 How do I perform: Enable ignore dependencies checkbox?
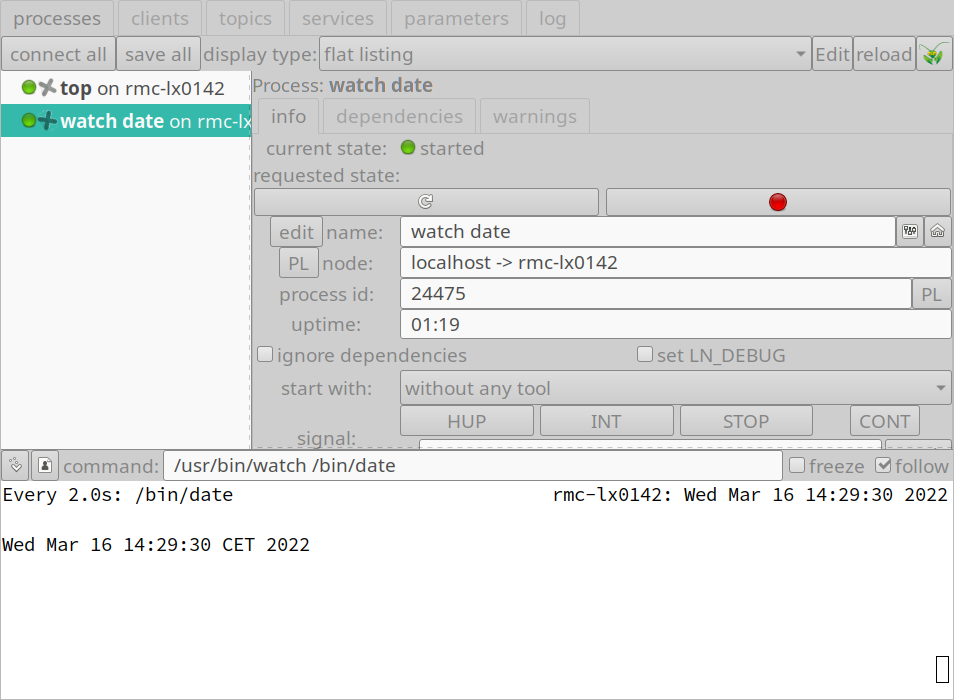click(x=265, y=355)
